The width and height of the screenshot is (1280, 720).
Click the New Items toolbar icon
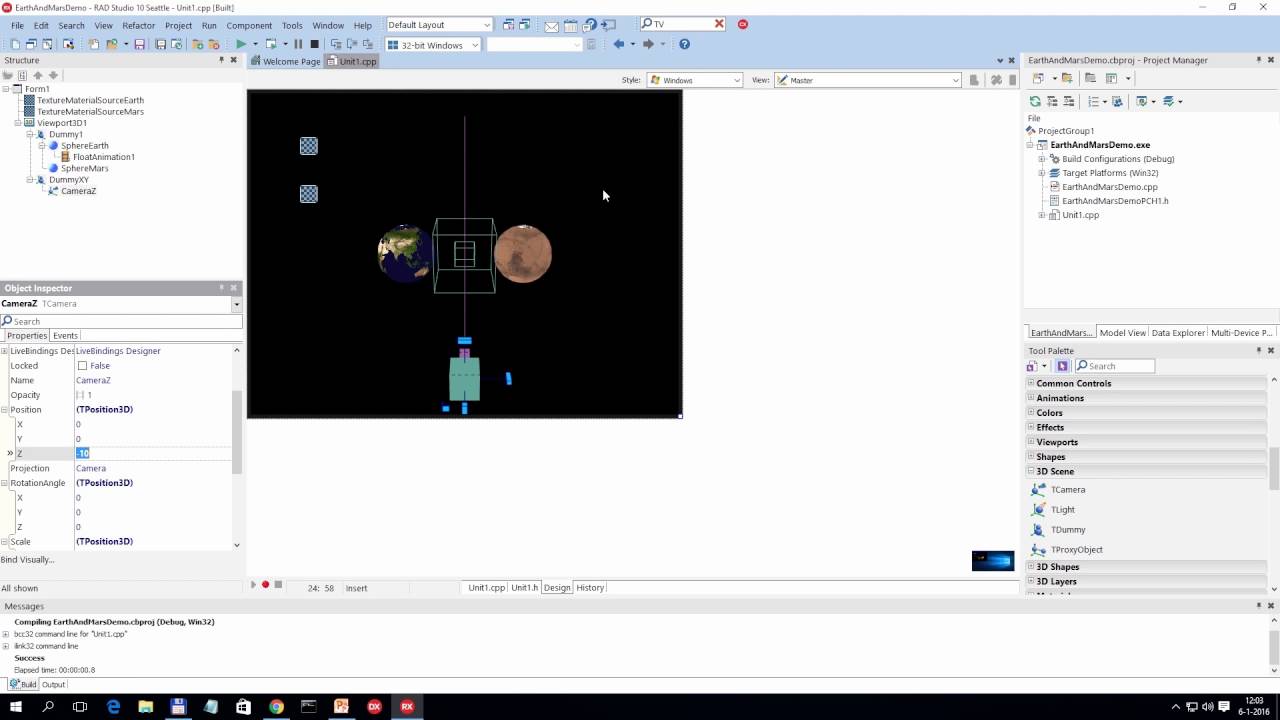(15, 44)
